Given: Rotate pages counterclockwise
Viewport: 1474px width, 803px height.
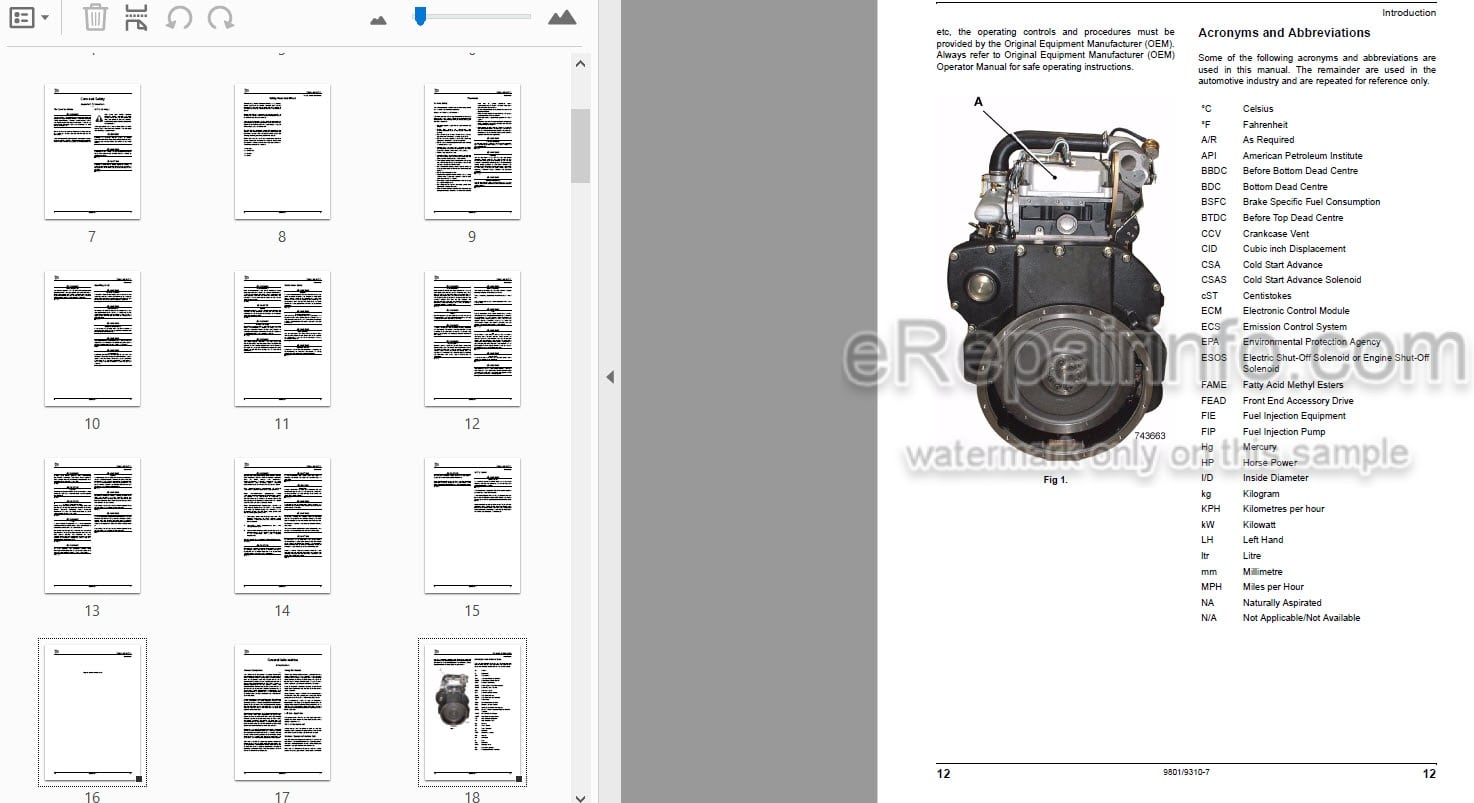Looking at the screenshot, I should [x=179, y=17].
